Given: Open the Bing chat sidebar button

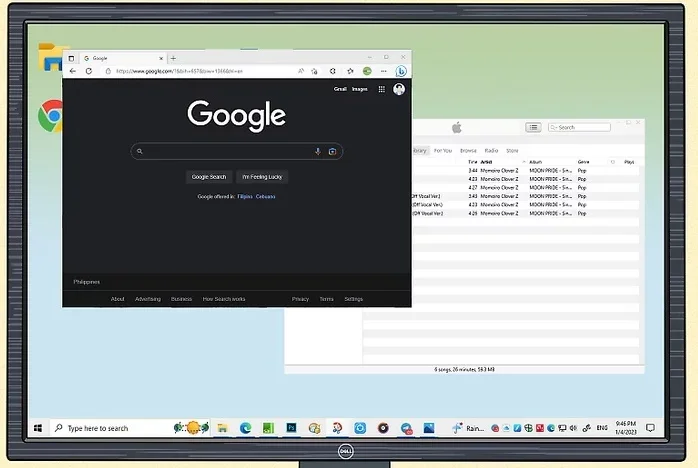Looking at the screenshot, I should (x=401, y=71).
